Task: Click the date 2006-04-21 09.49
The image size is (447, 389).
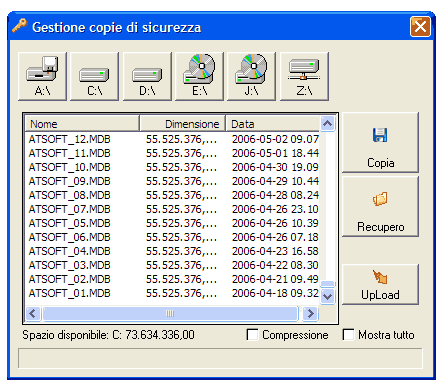Action: click(275, 279)
